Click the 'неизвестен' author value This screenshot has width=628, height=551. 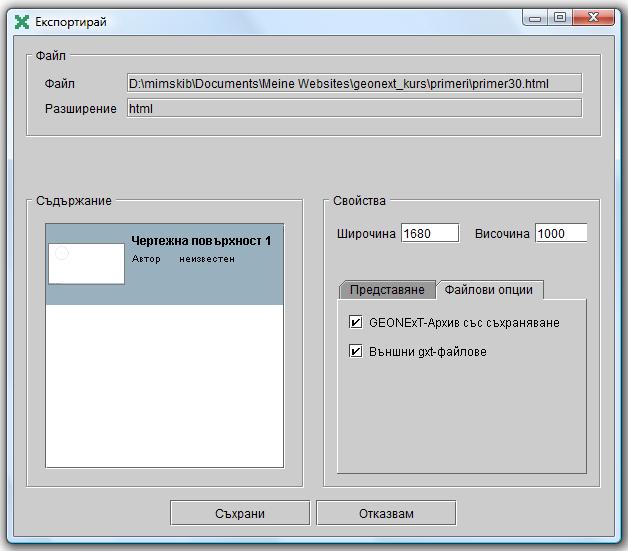(207, 259)
